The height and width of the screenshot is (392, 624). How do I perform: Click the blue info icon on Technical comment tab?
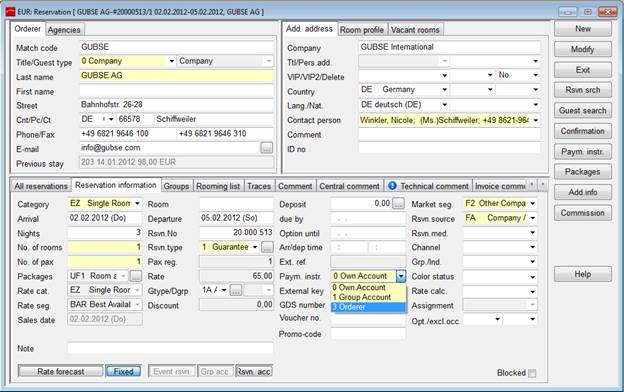pos(392,185)
